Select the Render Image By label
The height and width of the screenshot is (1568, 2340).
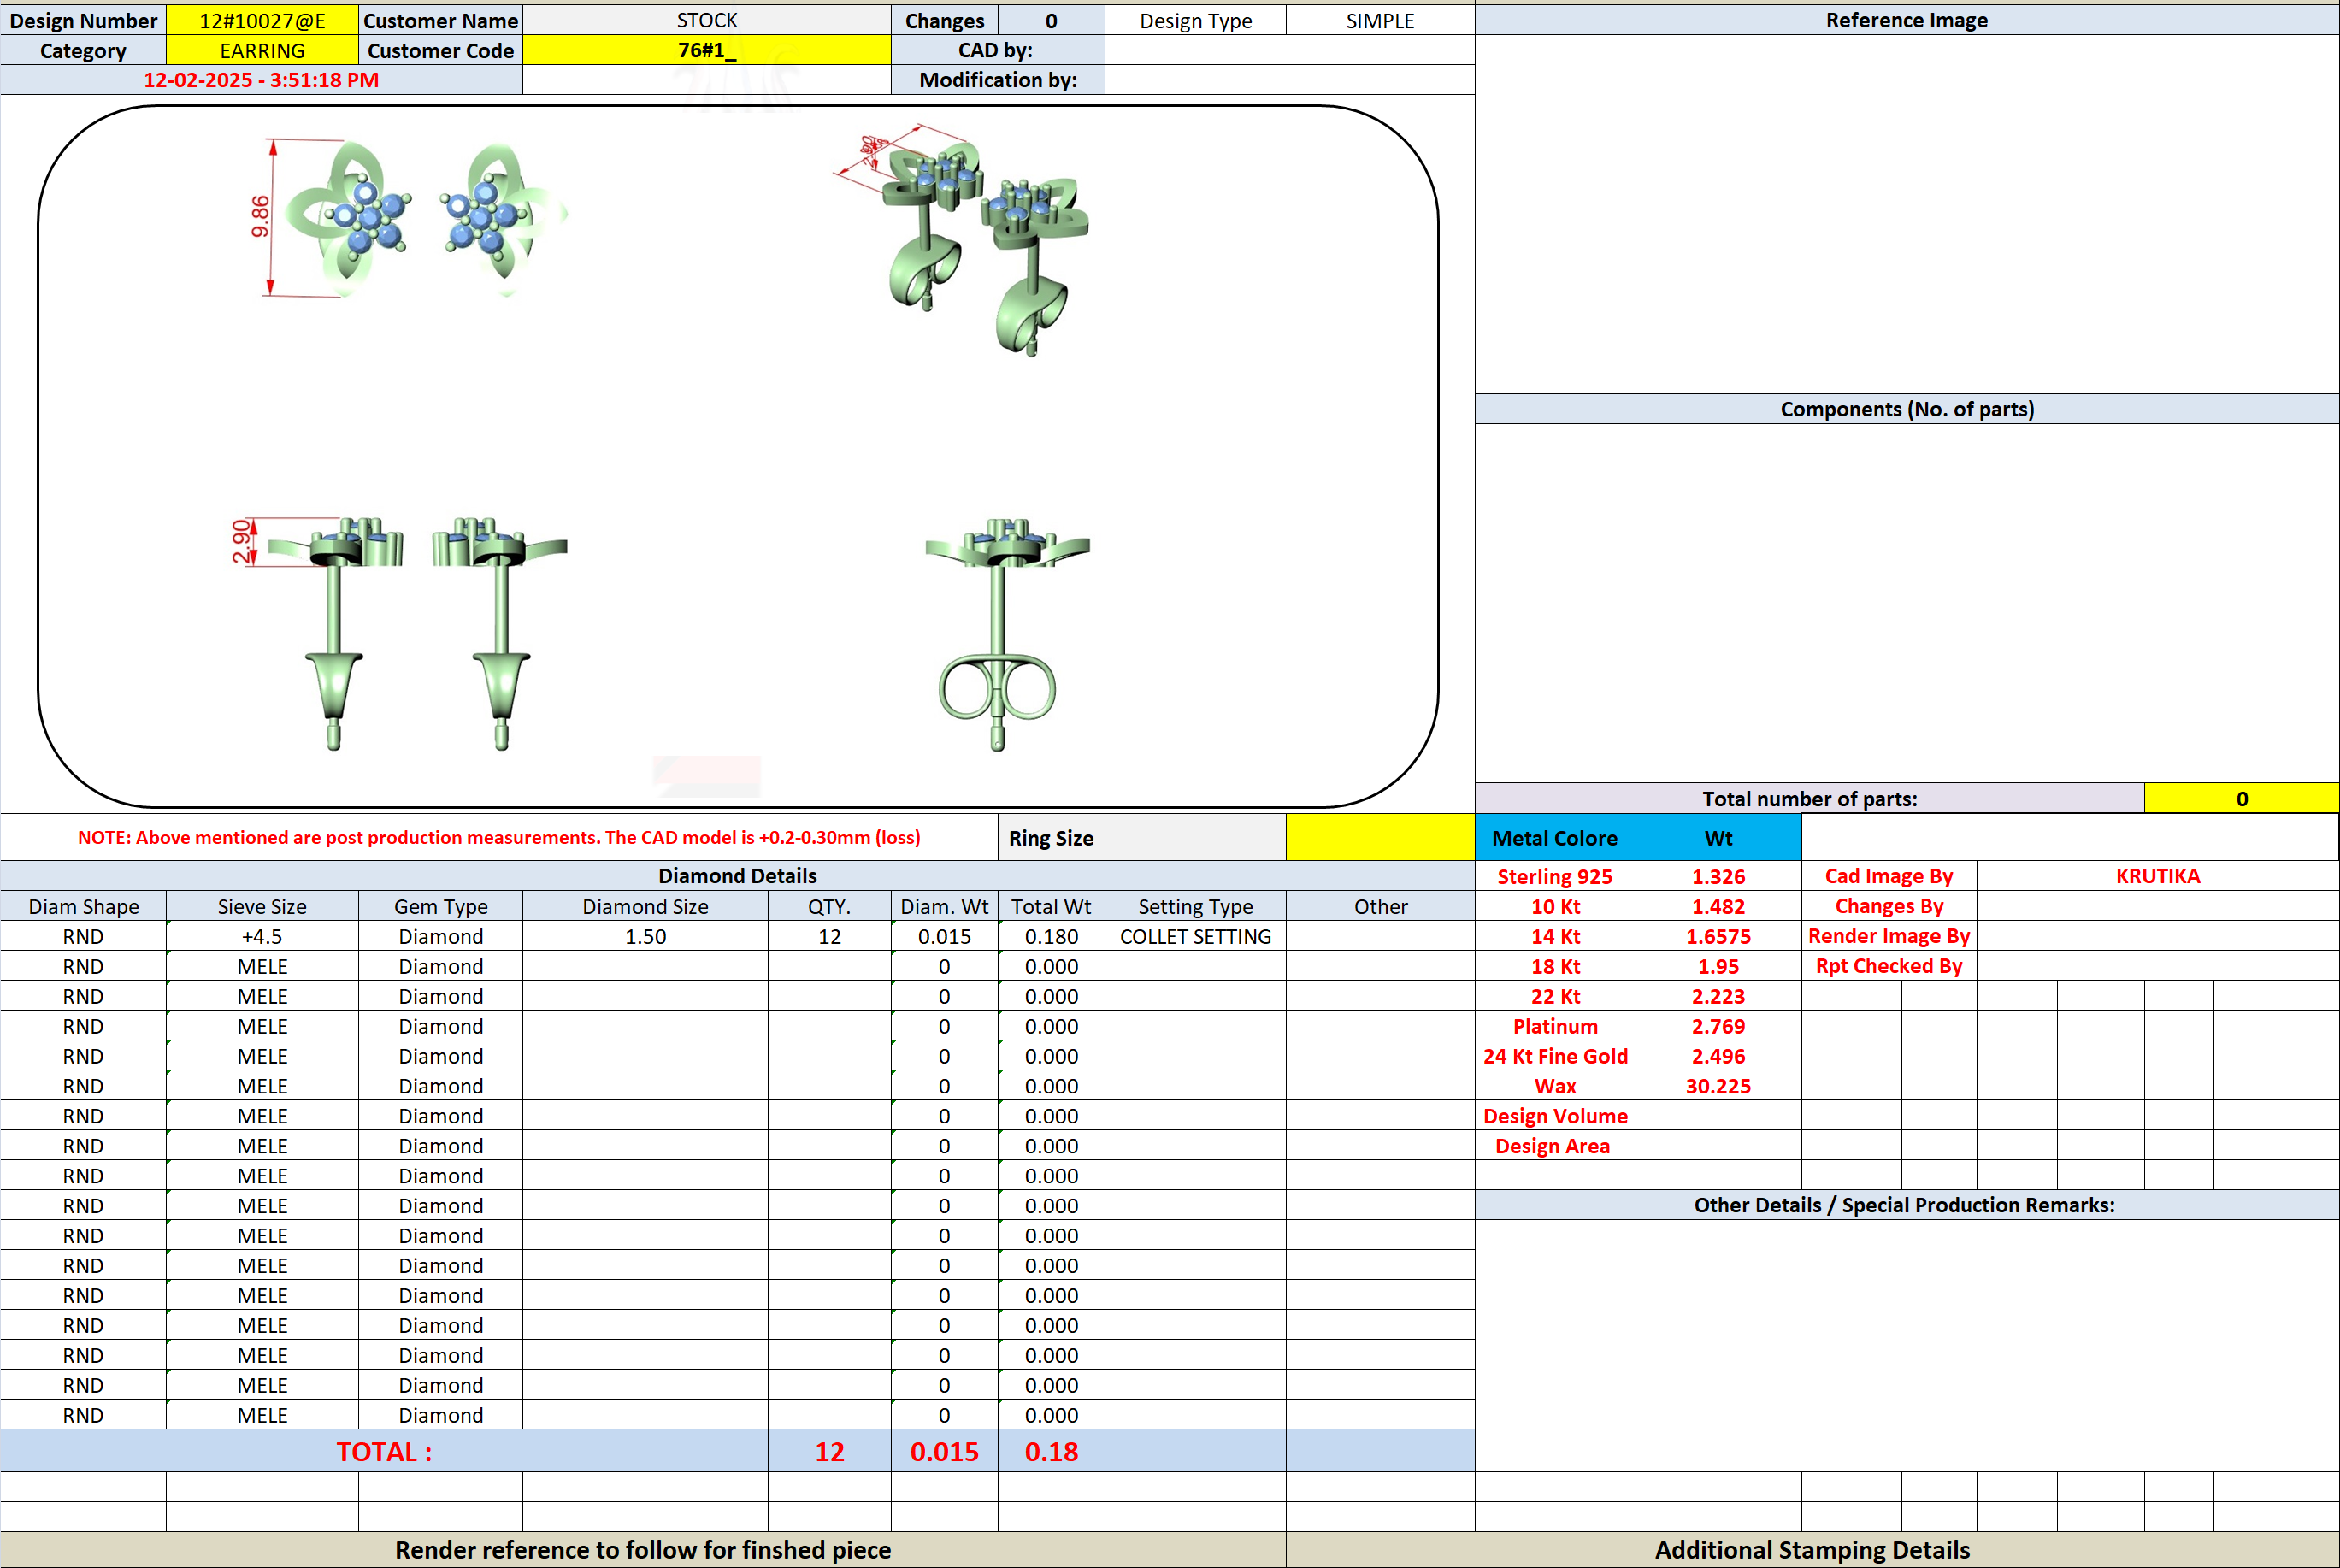[x=1889, y=936]
